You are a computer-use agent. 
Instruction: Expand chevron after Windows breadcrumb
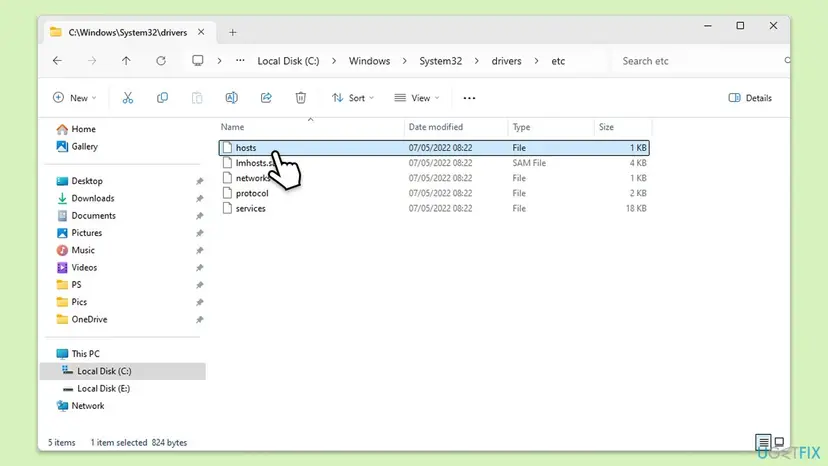[404, 61]
